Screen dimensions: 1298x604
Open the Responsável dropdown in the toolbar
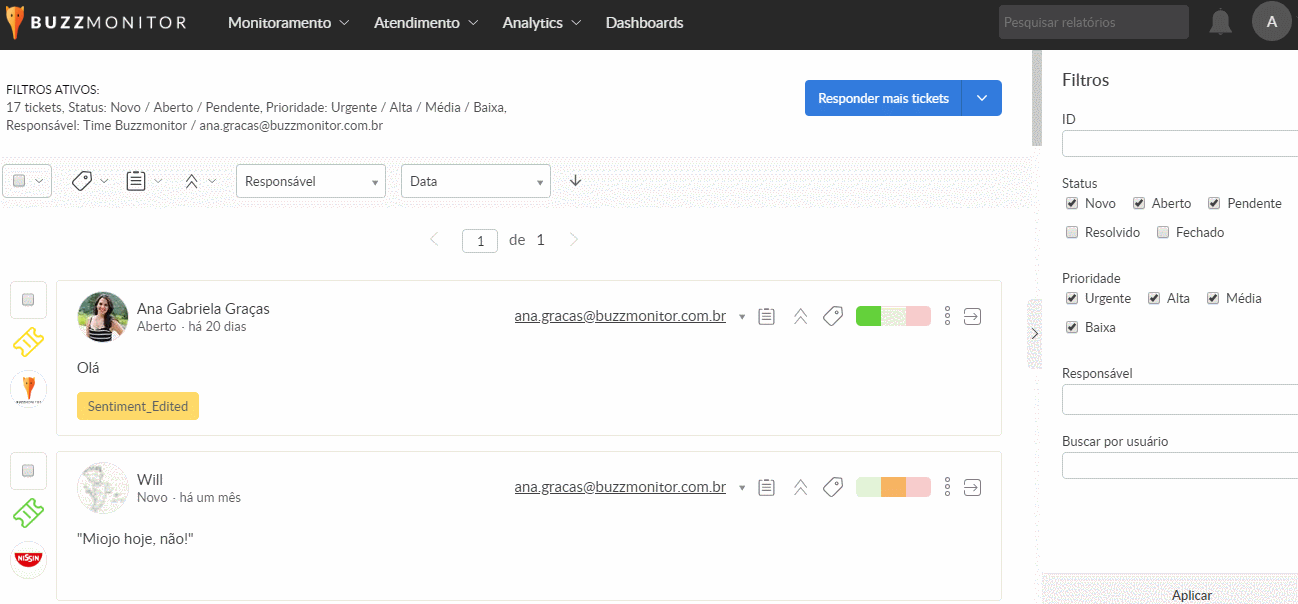[x=310, y=182]
